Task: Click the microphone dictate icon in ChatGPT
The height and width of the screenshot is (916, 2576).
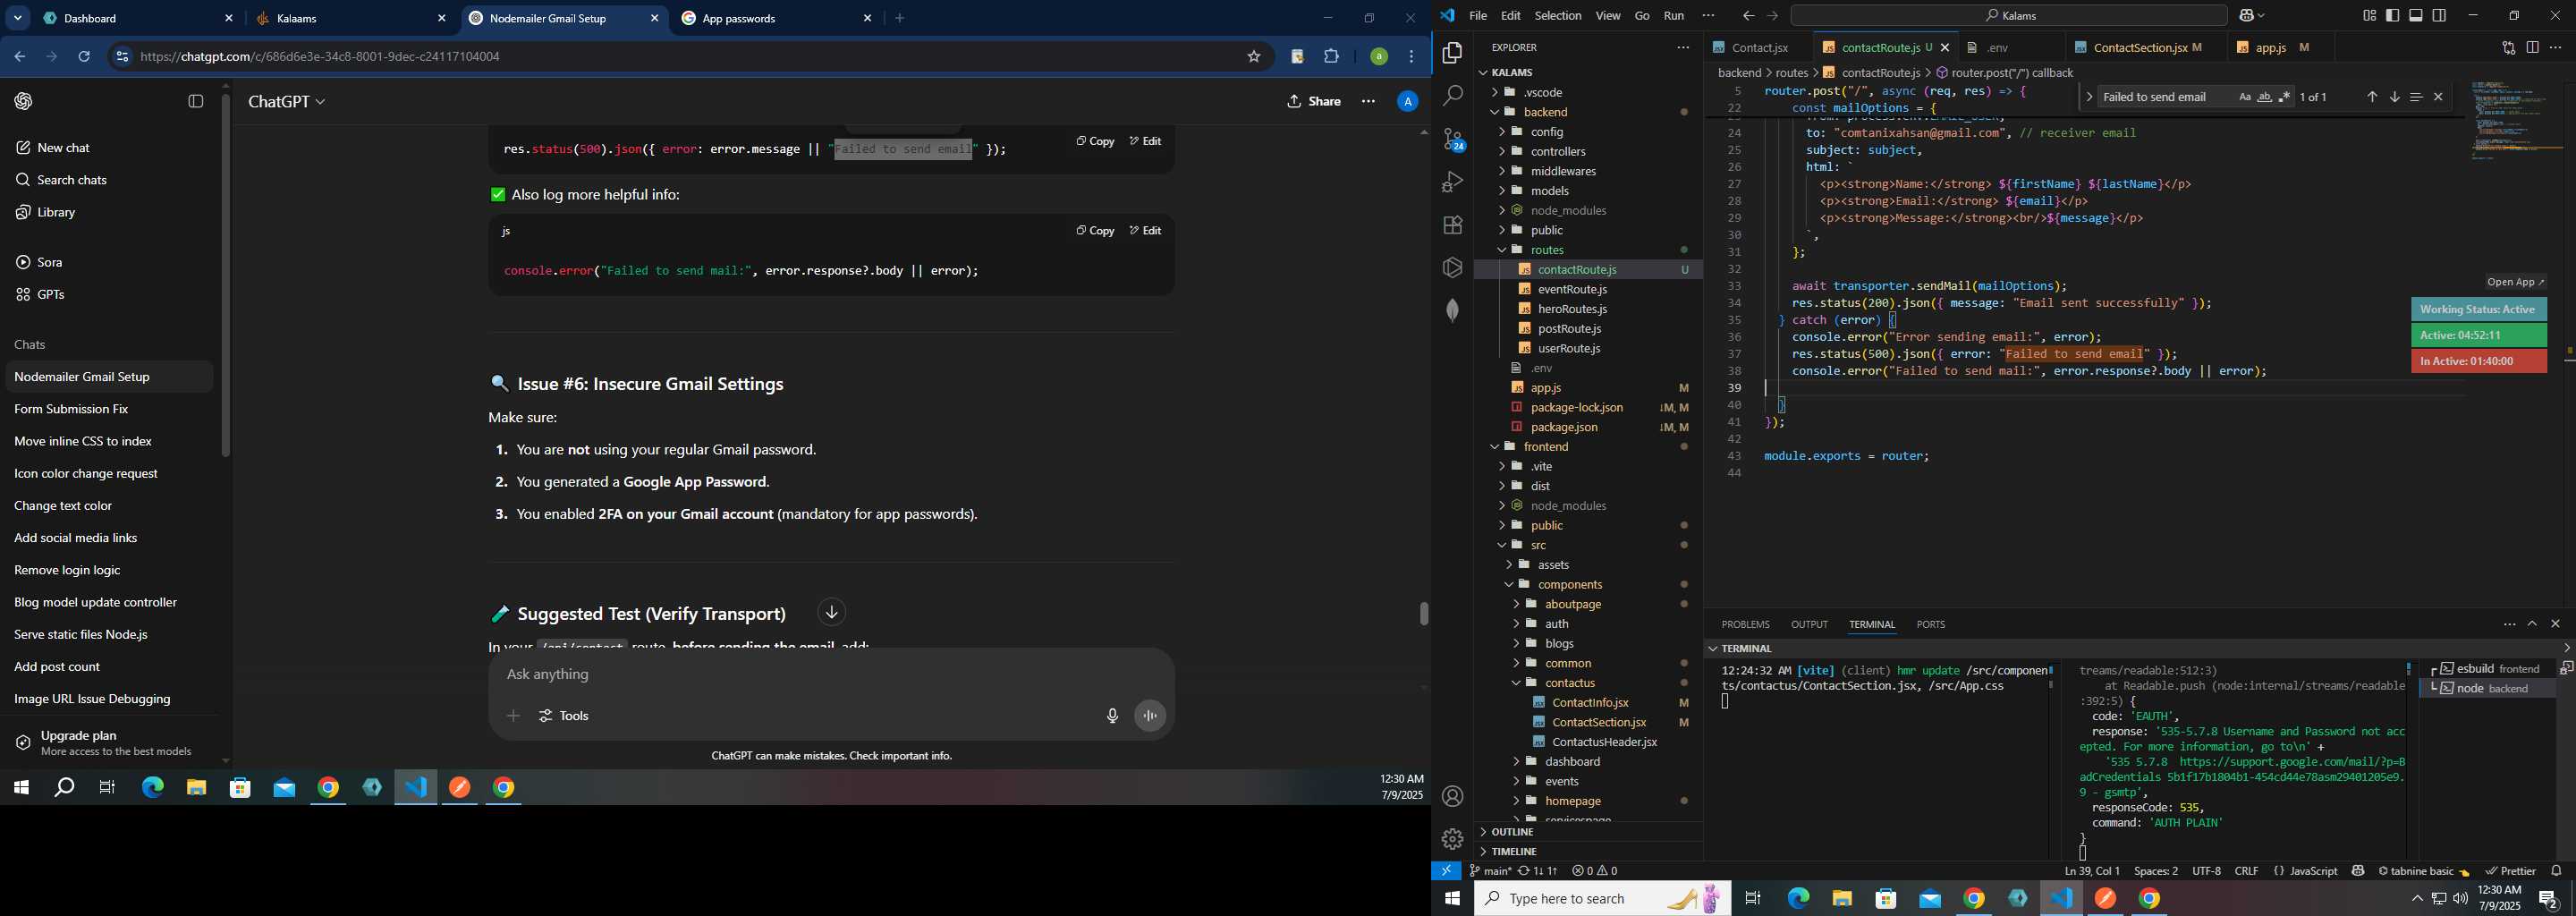Action: pos(1112,716)
